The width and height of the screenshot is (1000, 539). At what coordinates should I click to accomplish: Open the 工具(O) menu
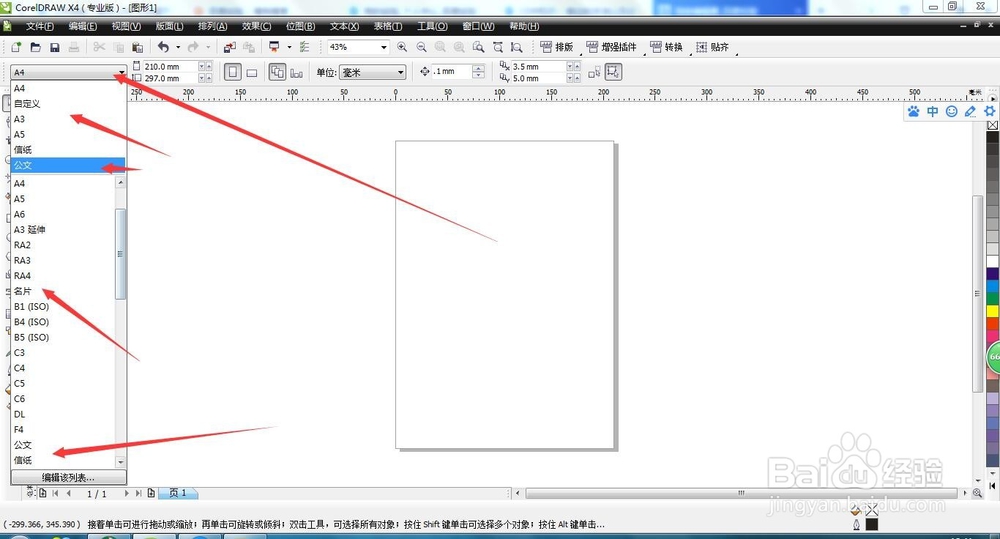432,26
